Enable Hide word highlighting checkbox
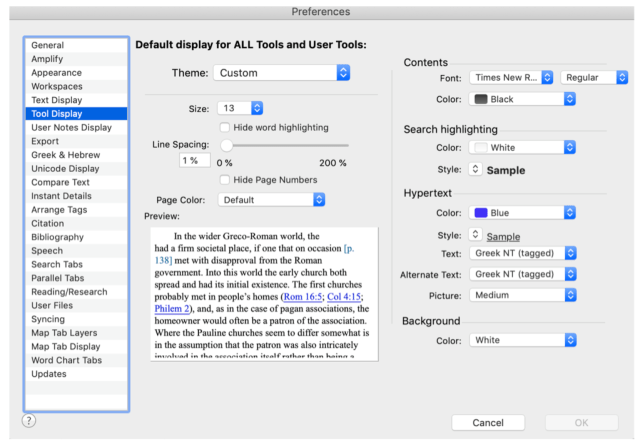Image resolution: width=640 pixels, height=446 pixels. point(224,127)
